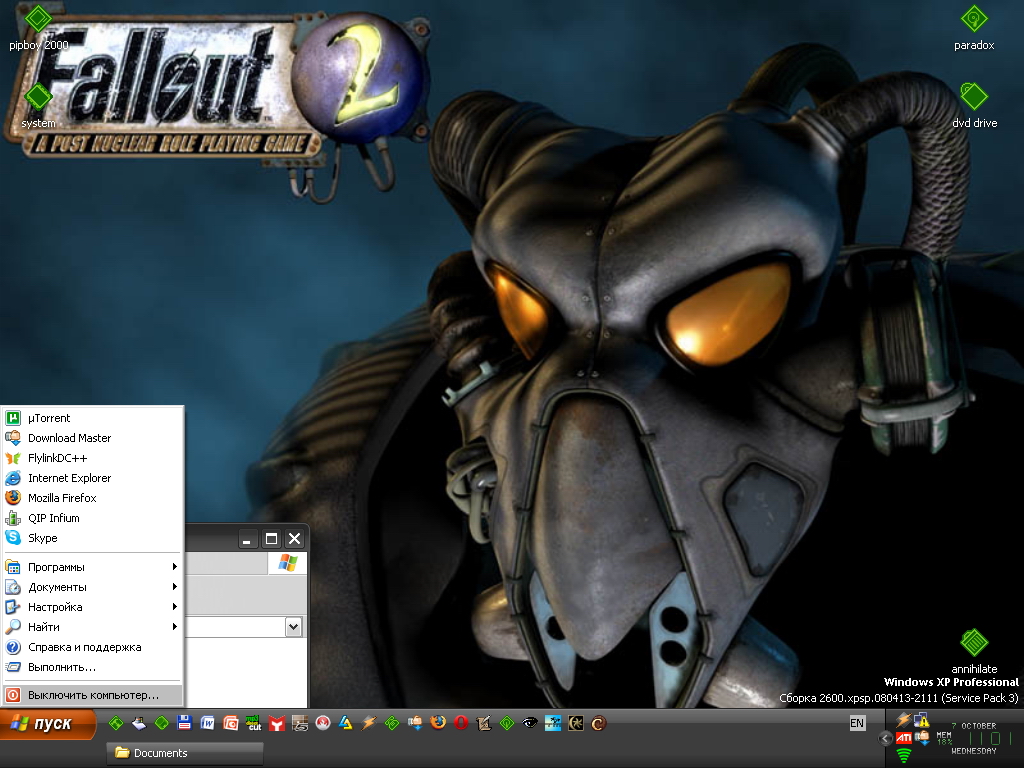Click the brown swirl C icon in Quick Launch
This screenshot has width=1024, height=768.
598,723
